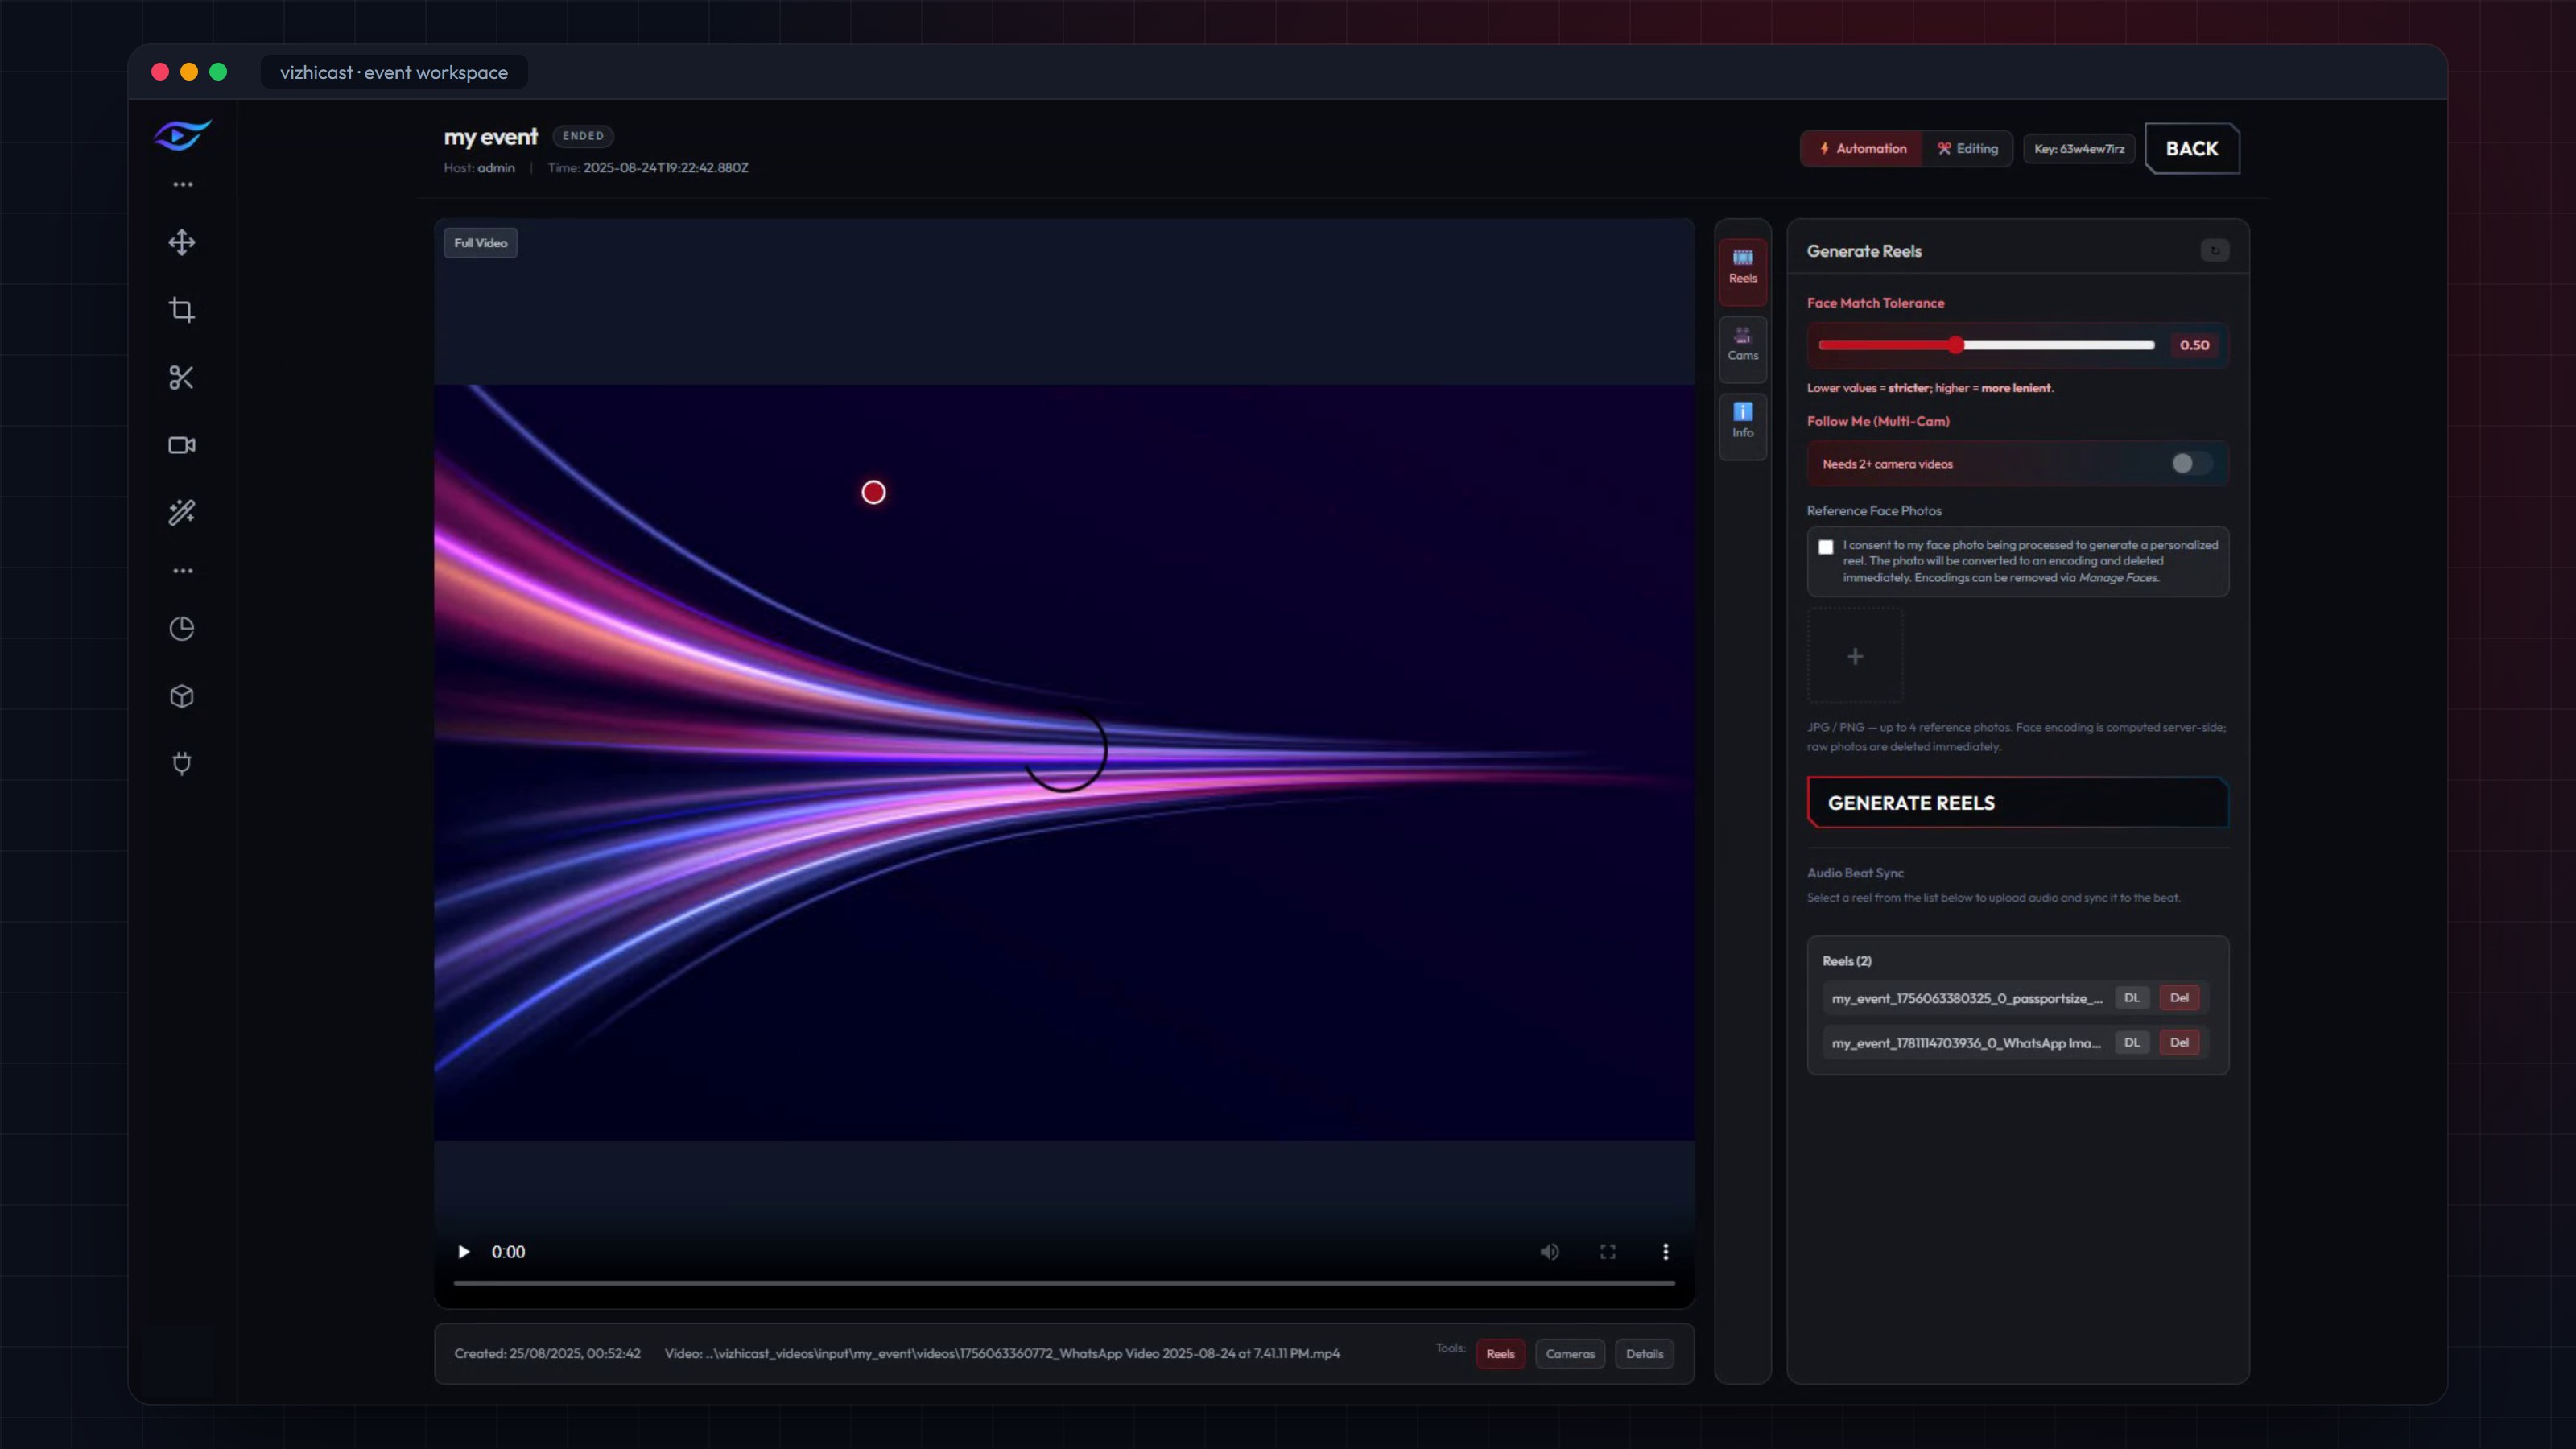Play the full video
The width and height of the screenshot is (2576, 1449).
tap(463, 1251)
